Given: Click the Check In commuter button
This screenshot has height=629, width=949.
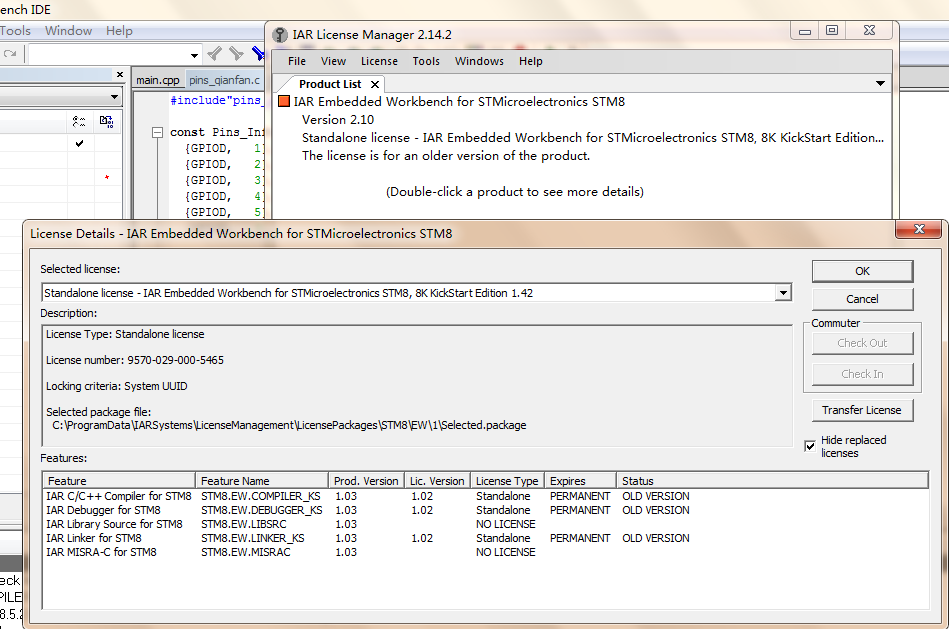Looking at the screenshot, I should click(x=862, y=374).
